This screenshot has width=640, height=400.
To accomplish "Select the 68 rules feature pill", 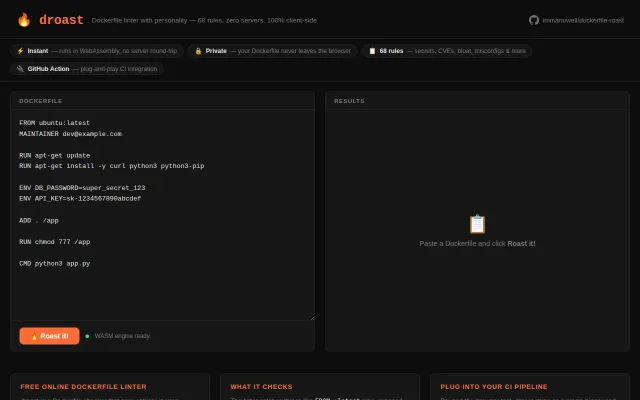I will click(x=447, y=51).
